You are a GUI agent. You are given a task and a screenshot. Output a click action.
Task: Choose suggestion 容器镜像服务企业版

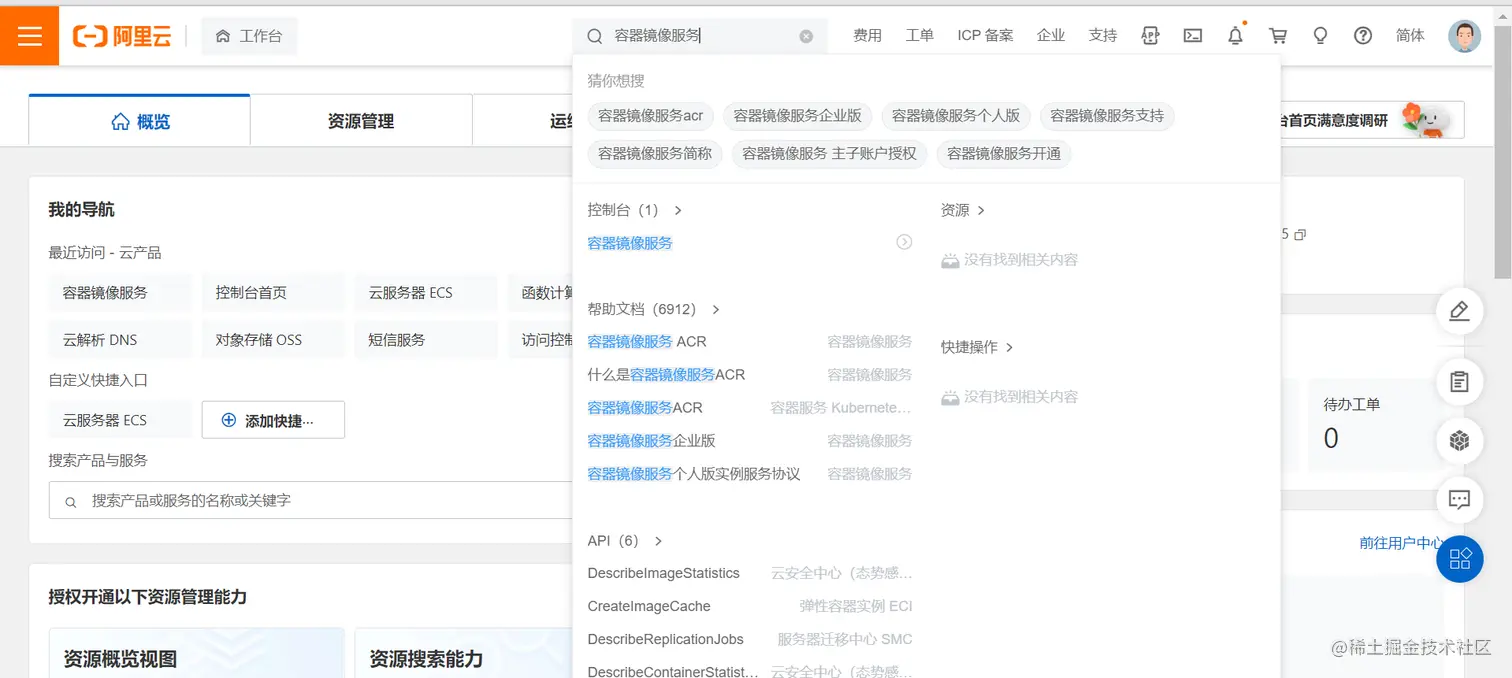click(798, 116)
